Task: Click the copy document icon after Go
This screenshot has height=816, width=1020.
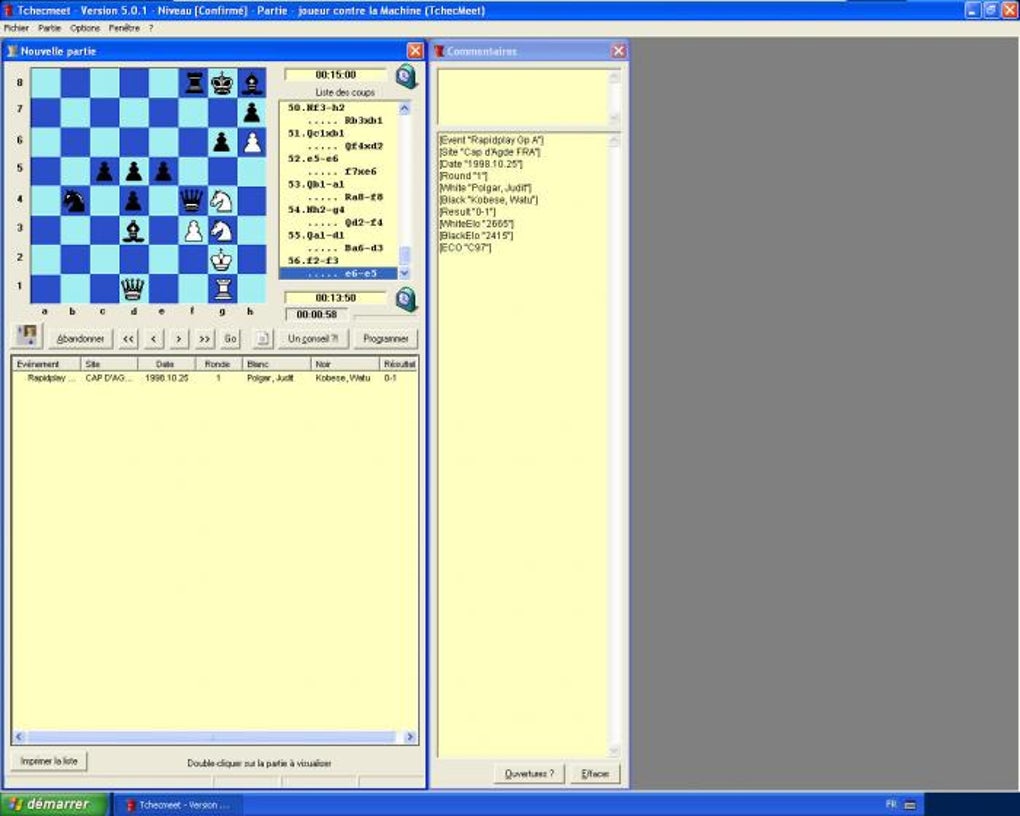Action: click(x=263, y=339)
